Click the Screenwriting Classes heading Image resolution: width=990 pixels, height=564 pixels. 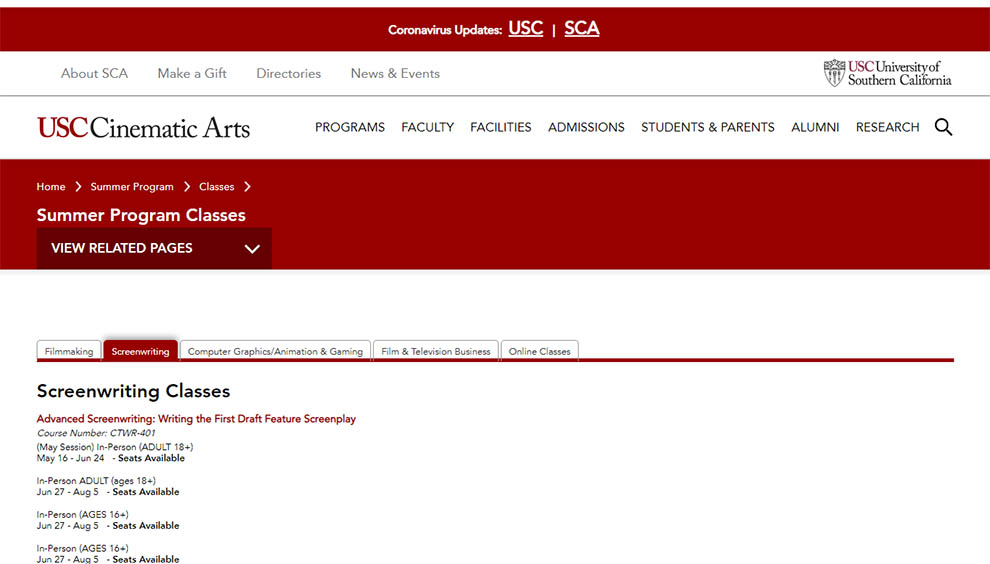pyautogui.click(x=133, y=391)
